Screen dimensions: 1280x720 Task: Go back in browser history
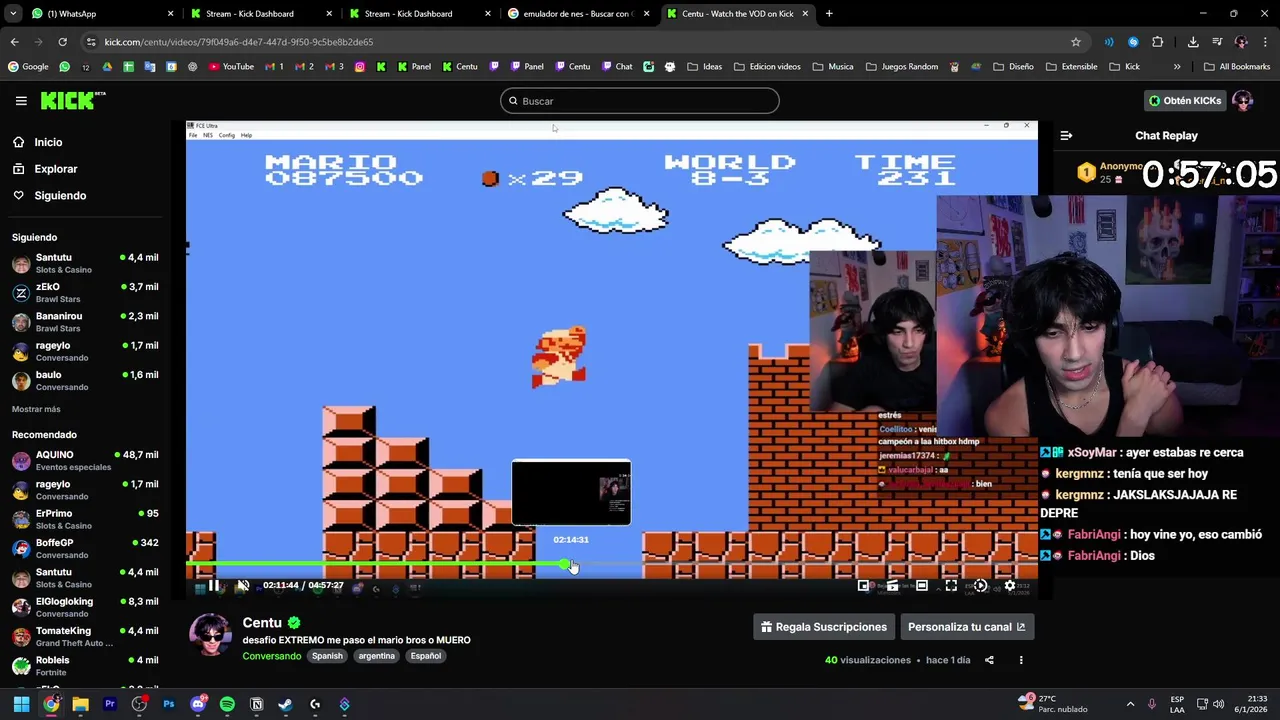point(14,42)
